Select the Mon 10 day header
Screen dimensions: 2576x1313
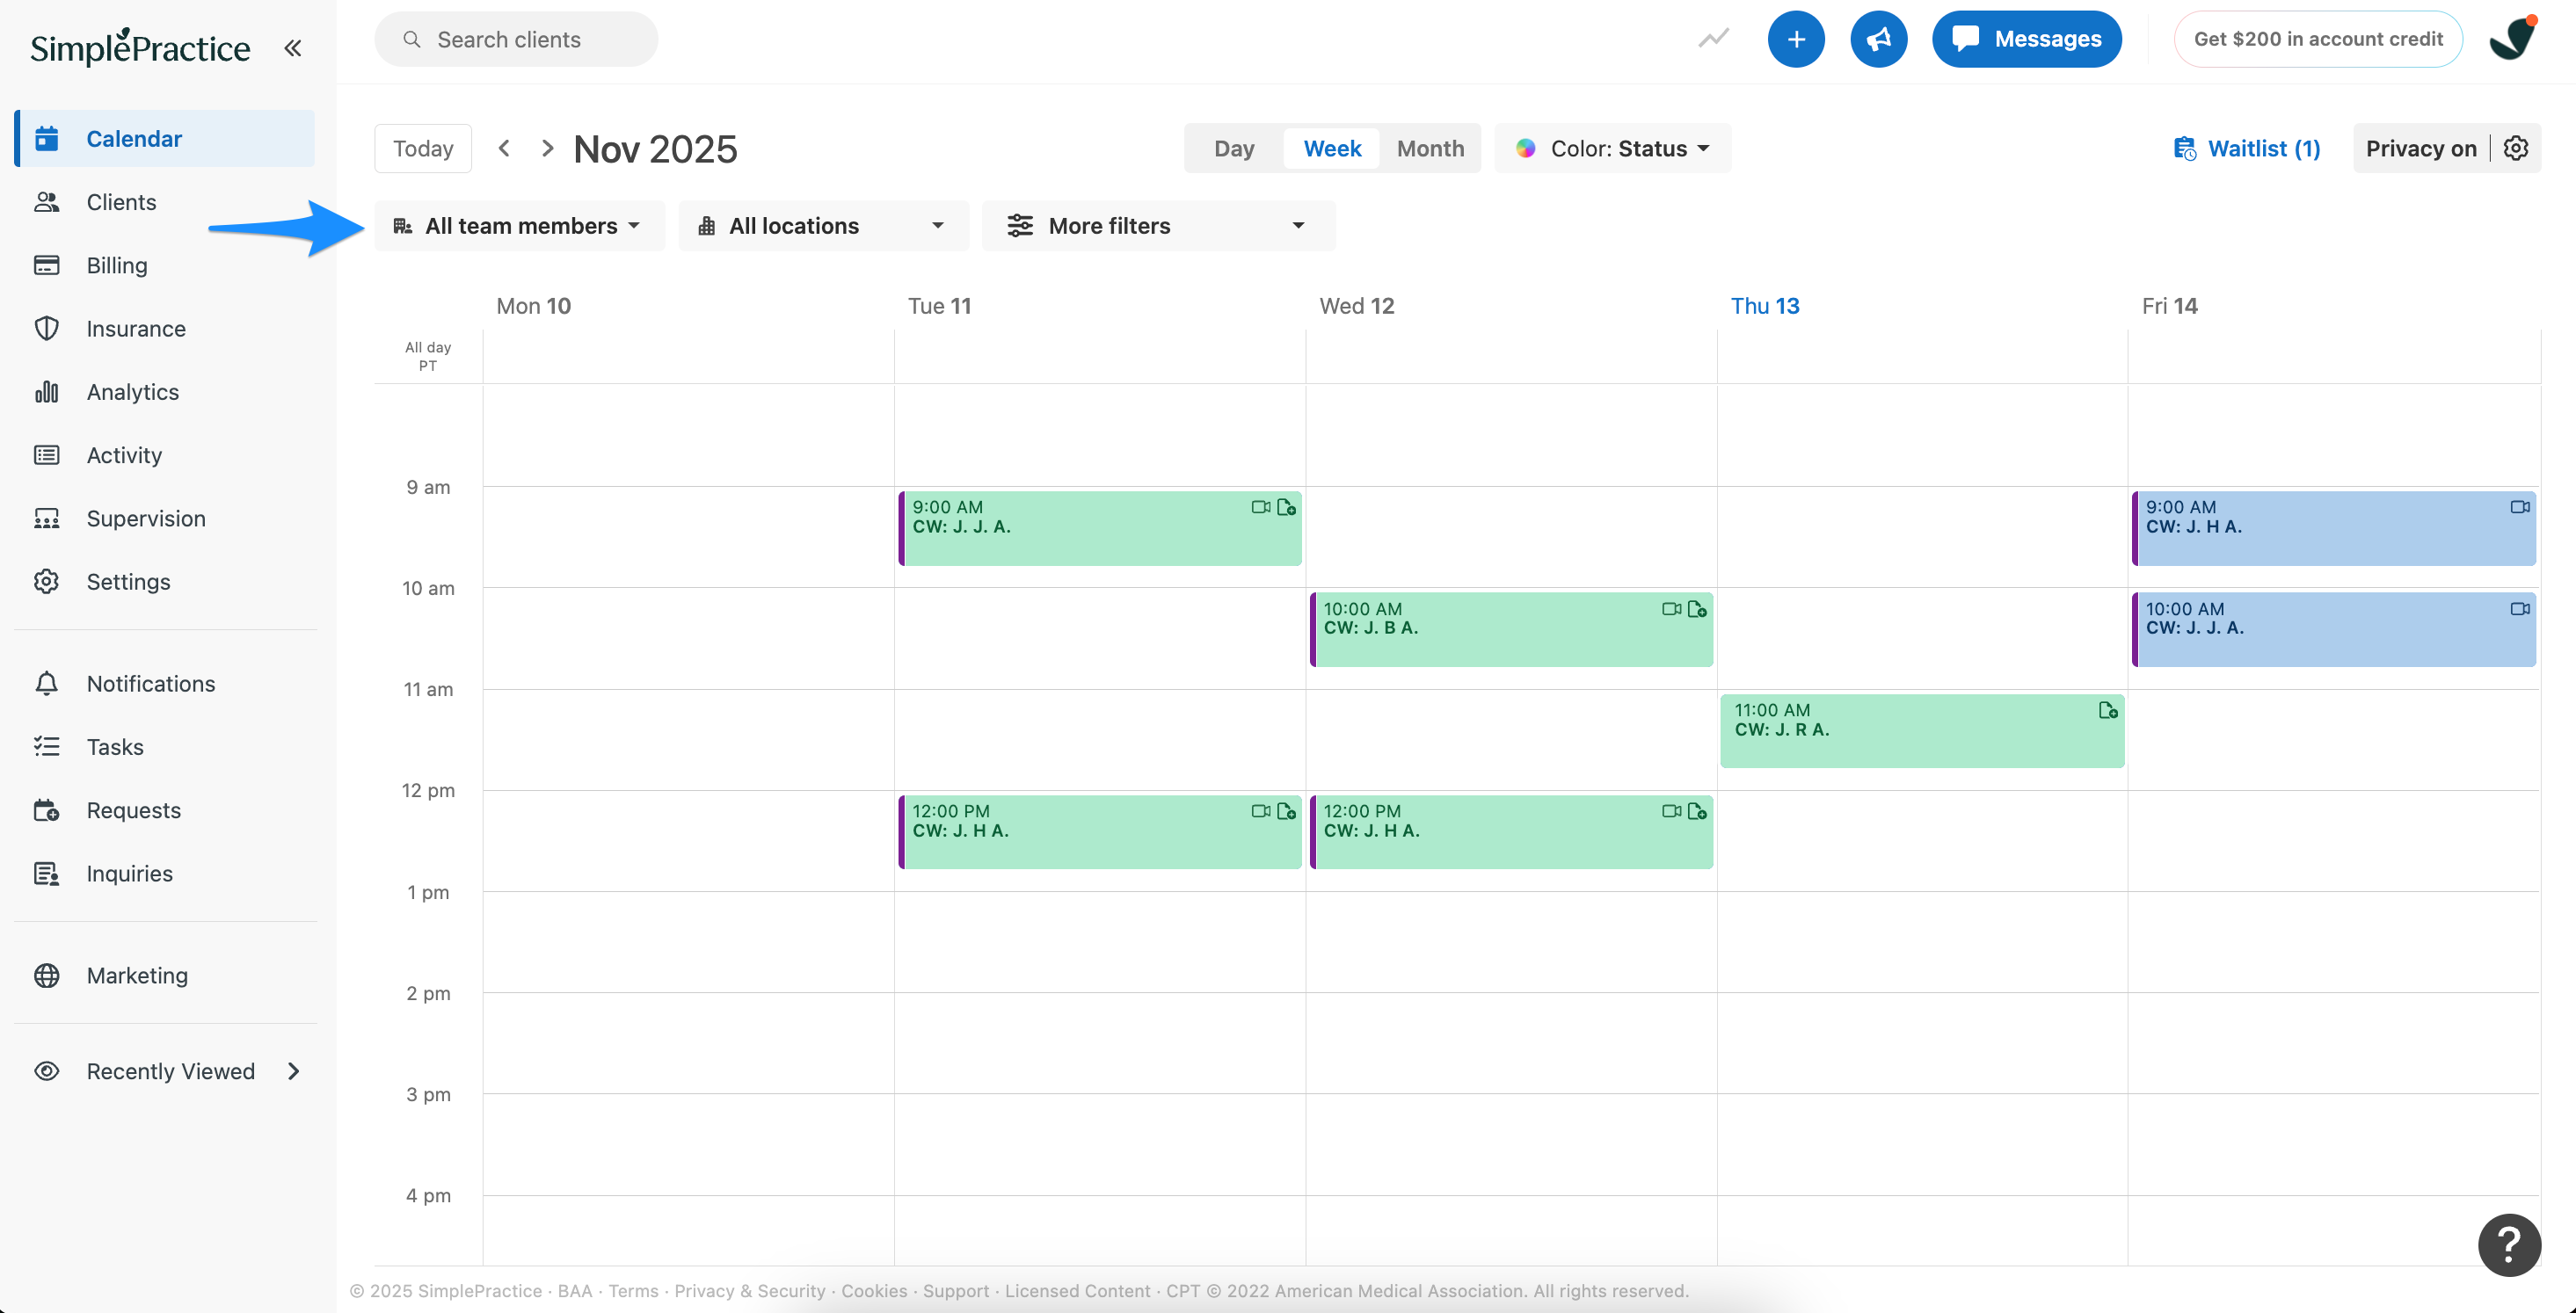click(533, 306)
